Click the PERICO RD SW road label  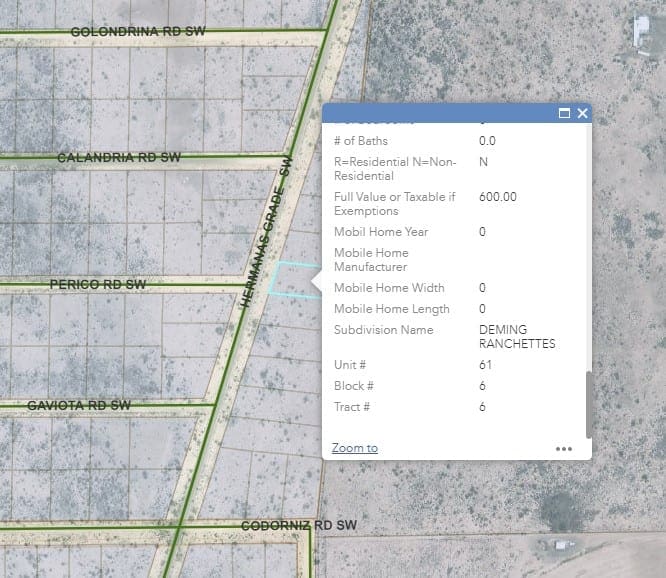coord(98,285)
